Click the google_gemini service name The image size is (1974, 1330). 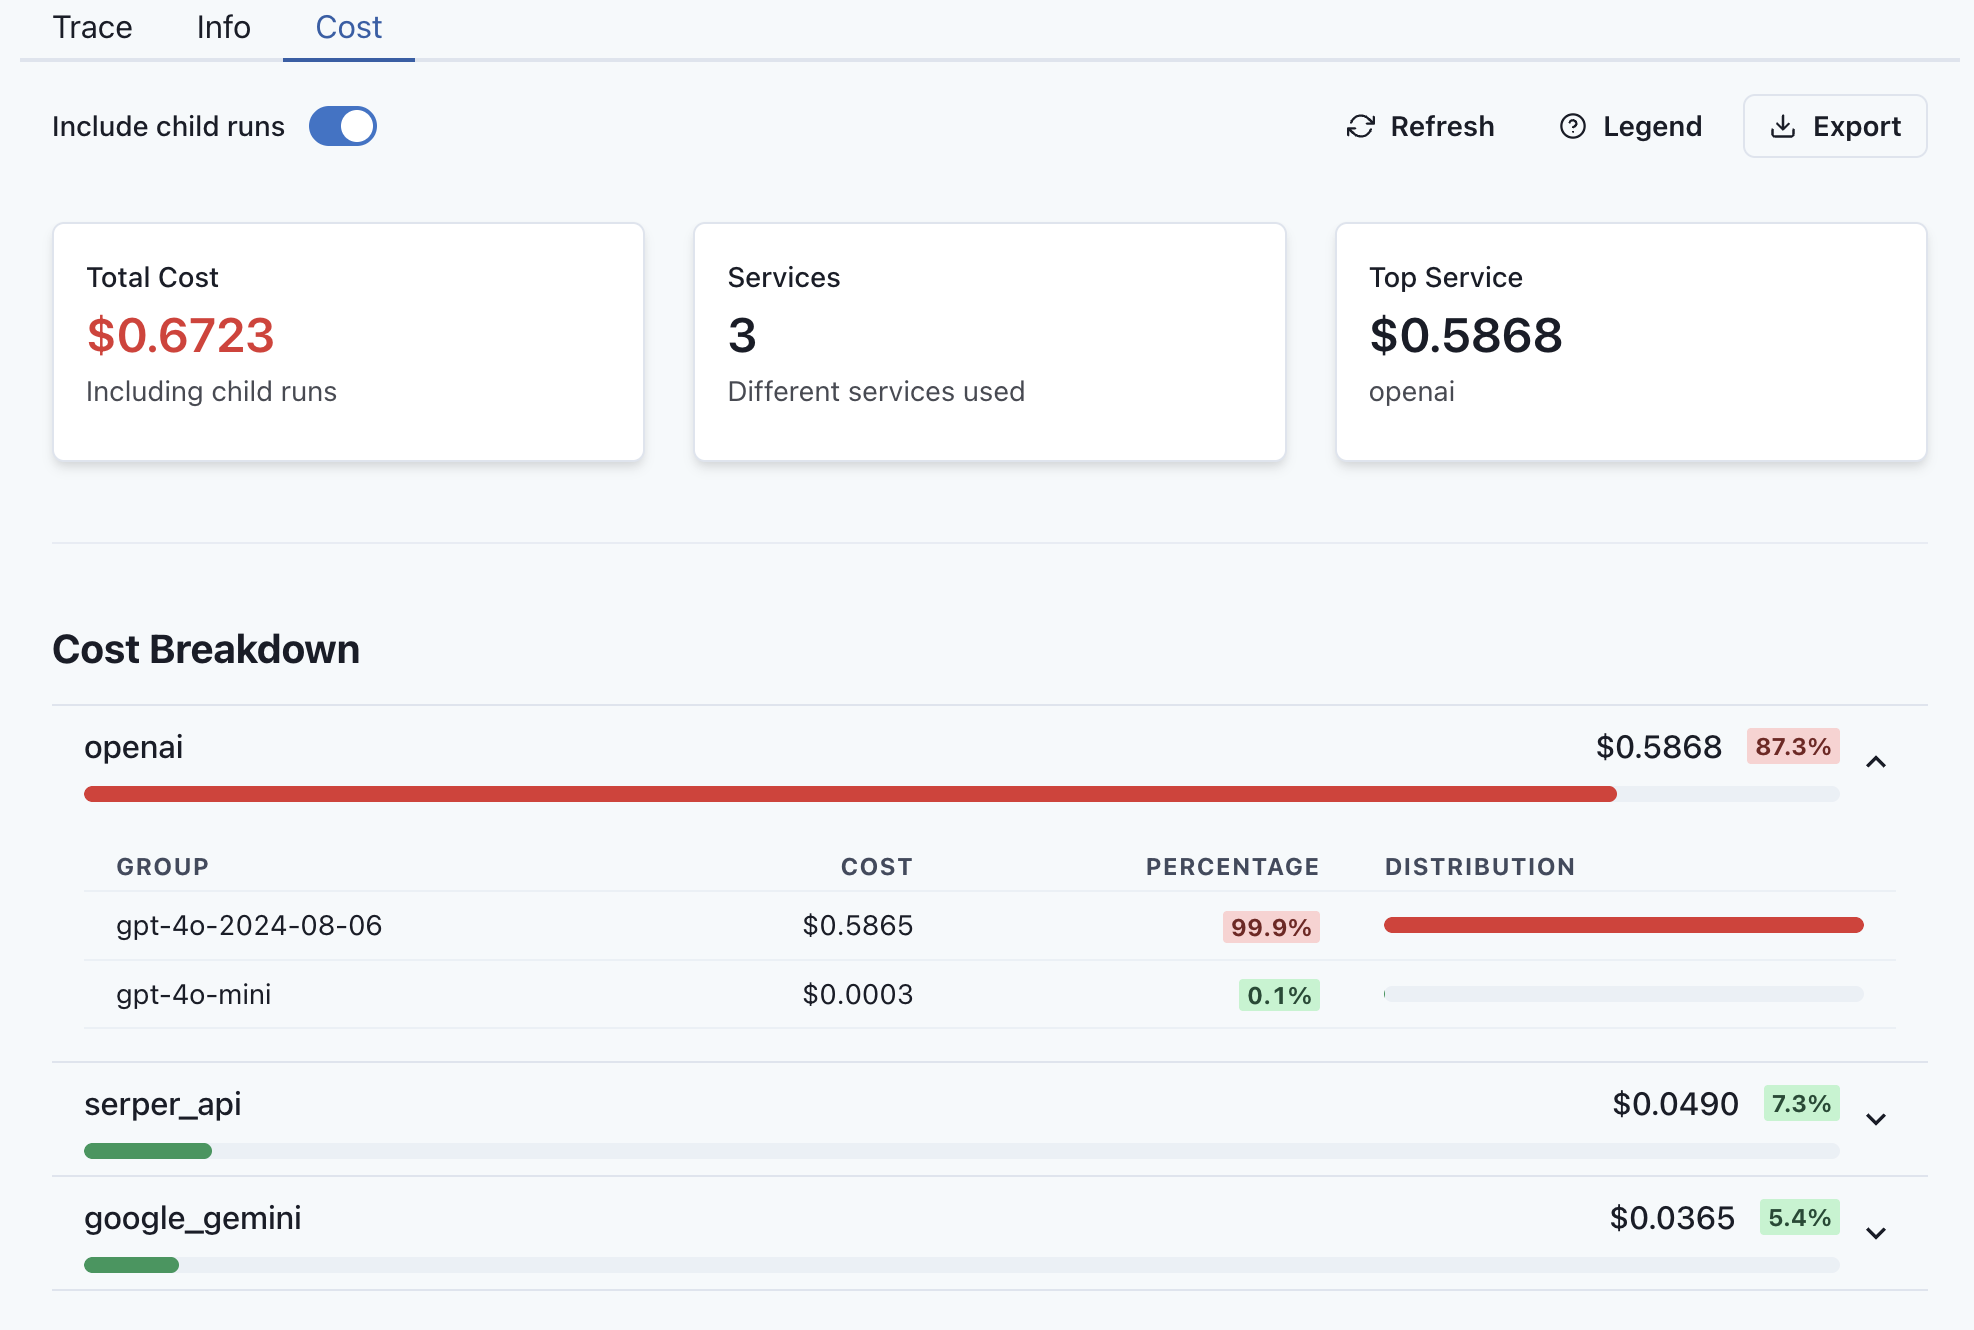(193, 1218)
